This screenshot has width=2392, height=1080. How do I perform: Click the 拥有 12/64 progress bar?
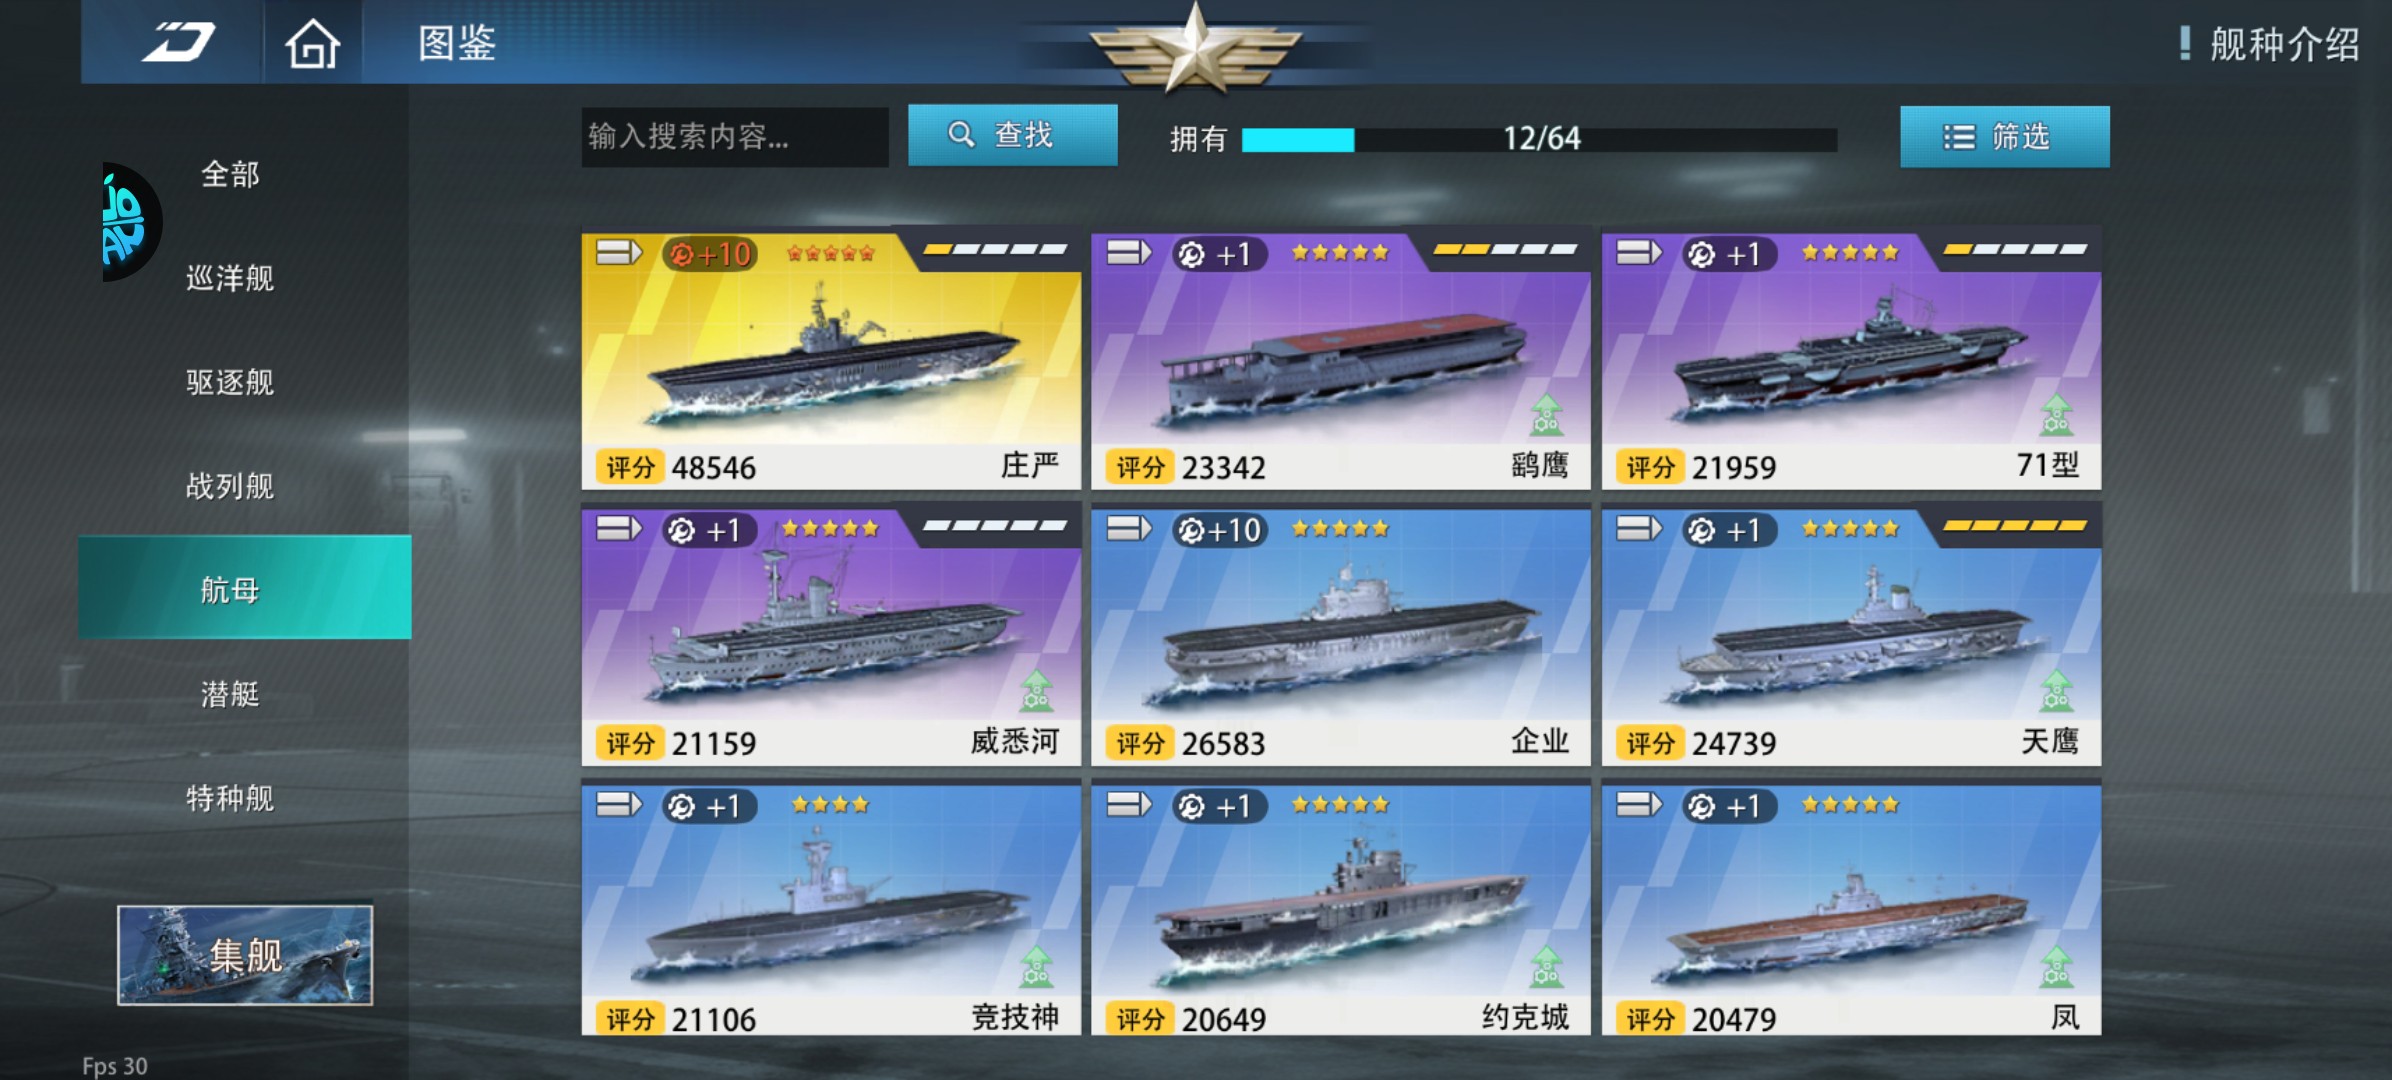point(1539,139)
